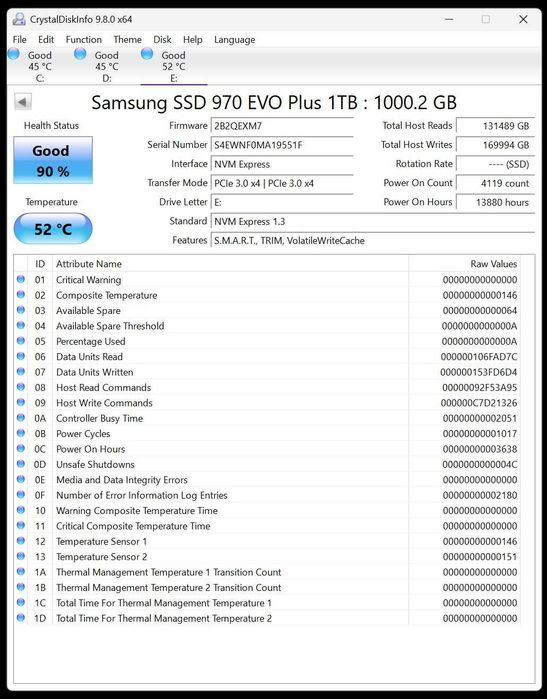This screenshot has height=699, width=547.
Task: Click status dot for Percentage Used
Action: [21, 341]
